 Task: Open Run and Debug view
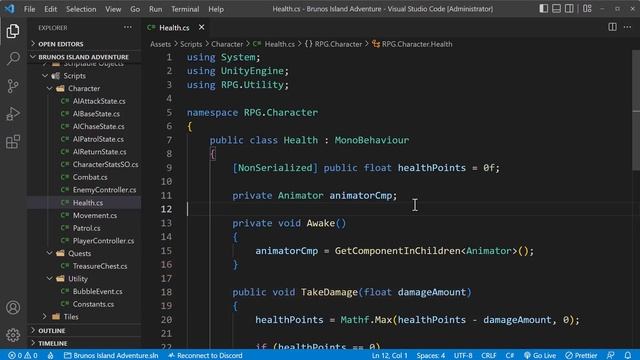tap(13, 114)
